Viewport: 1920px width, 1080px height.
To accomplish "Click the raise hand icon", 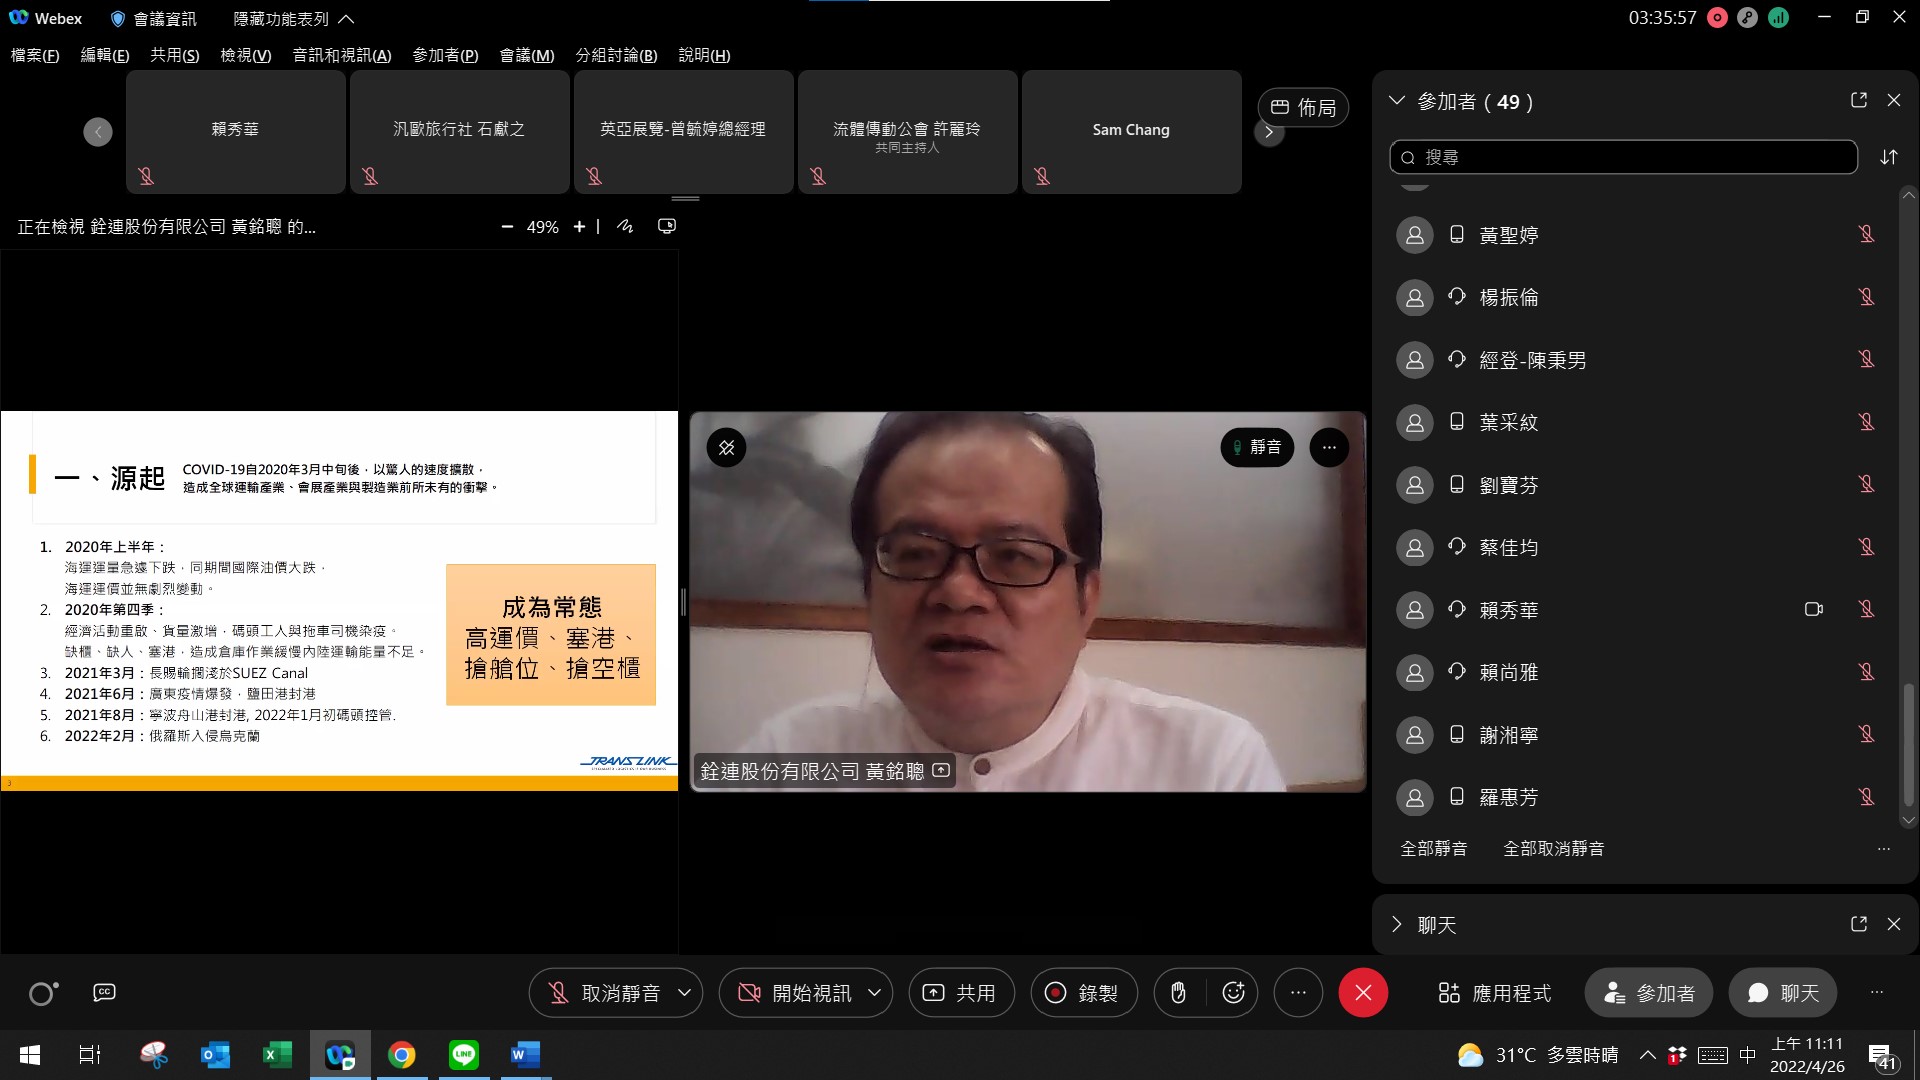I will 1178,993.
